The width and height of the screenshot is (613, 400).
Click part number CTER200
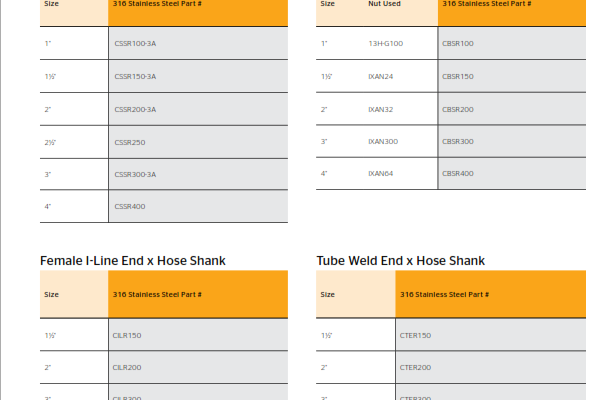pos(415,368)
